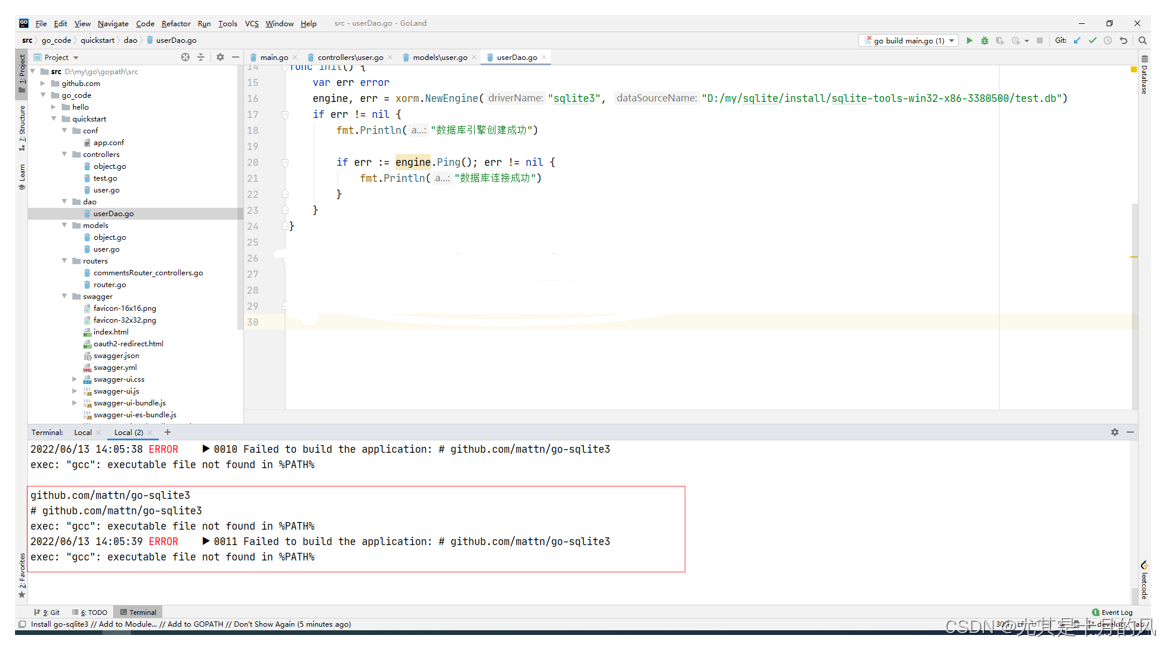Select commentsRouter_controllers.go file

coord(148,273)
